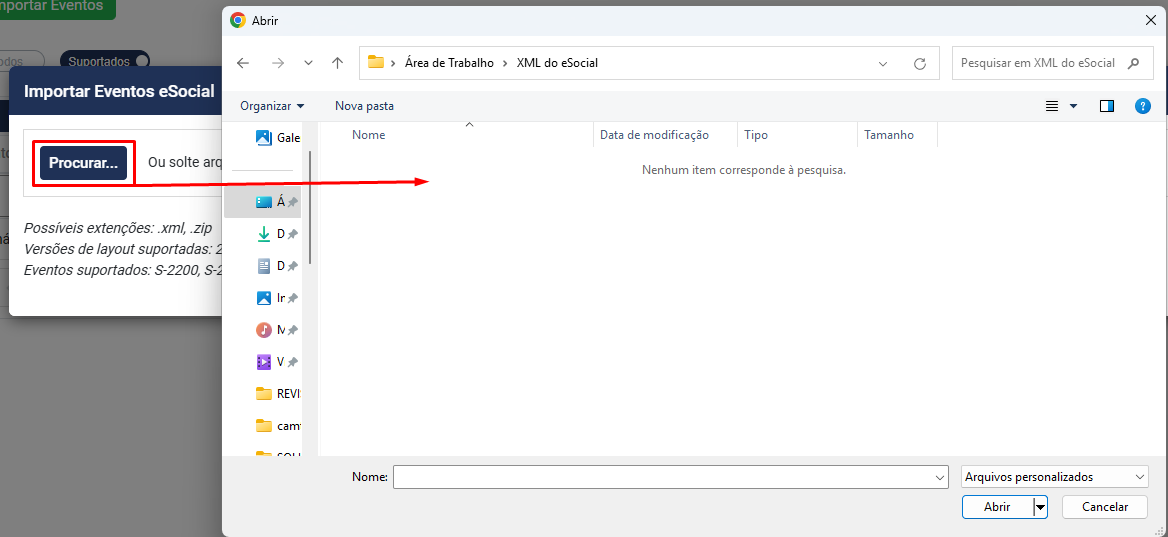
Task: Toggle the preview pane icon
Action: [1107, 106]
